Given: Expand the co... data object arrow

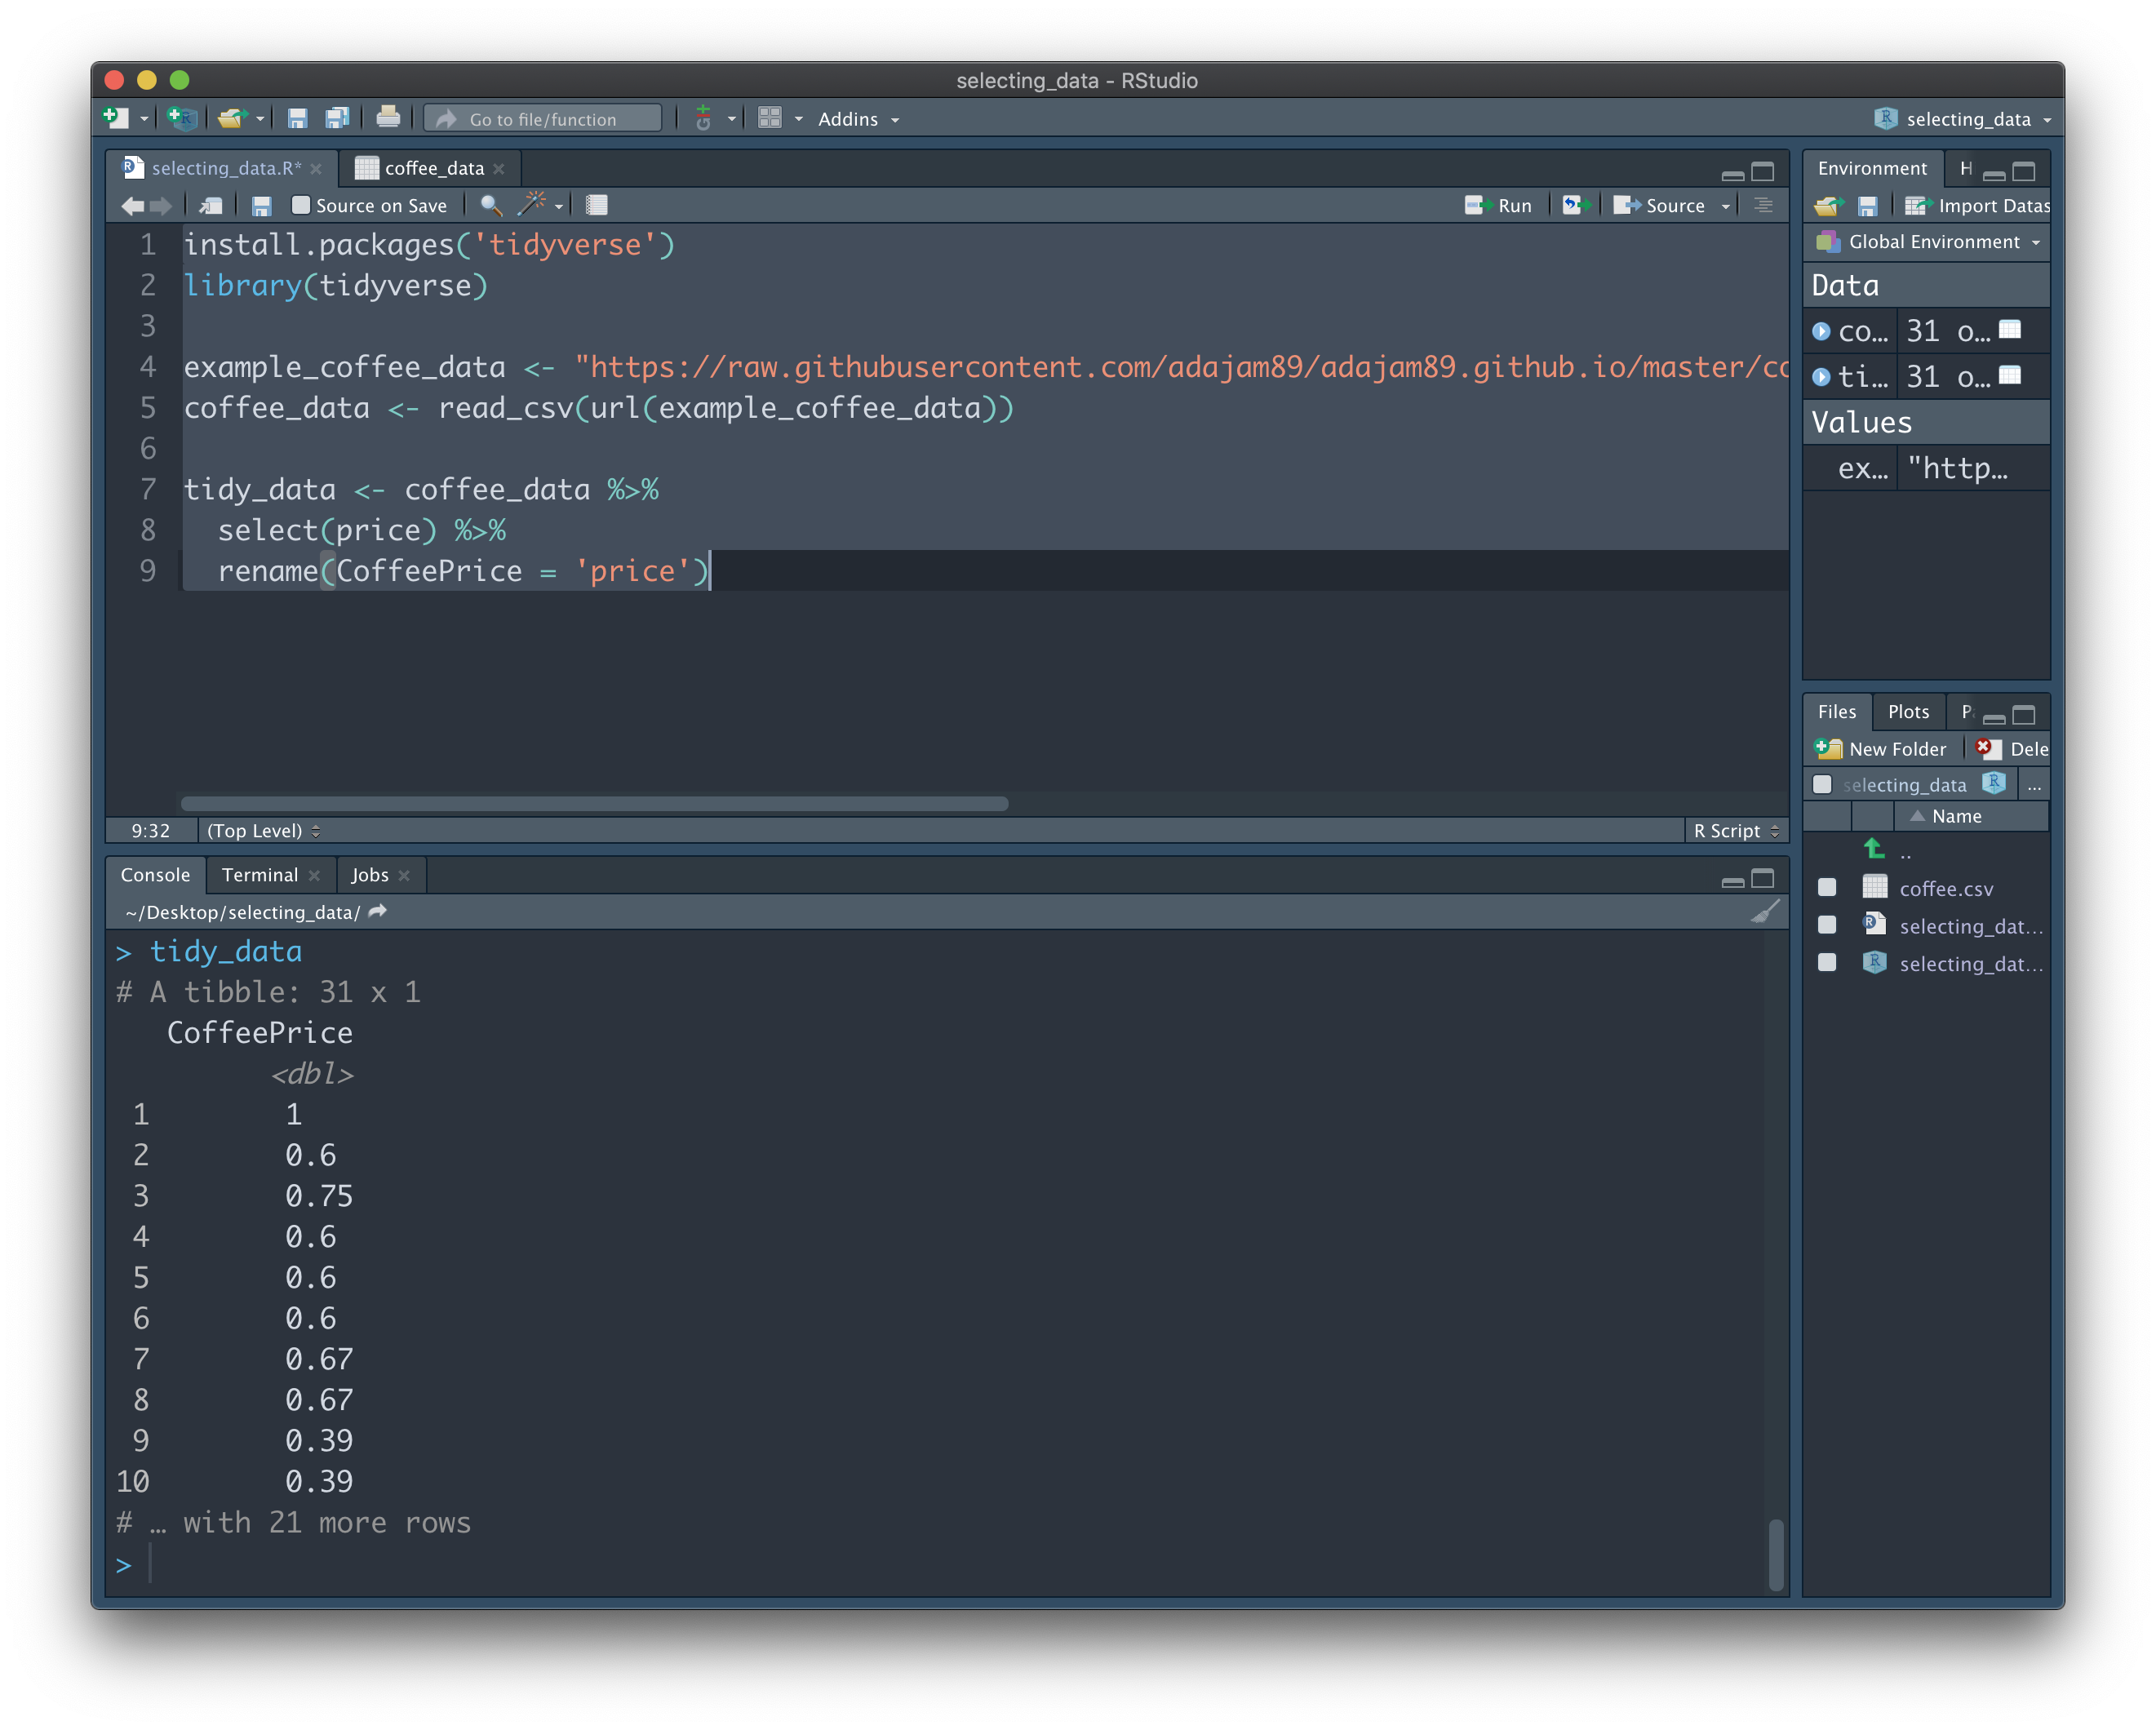Looking at the screenshot, I should [x=1821, y=331].
